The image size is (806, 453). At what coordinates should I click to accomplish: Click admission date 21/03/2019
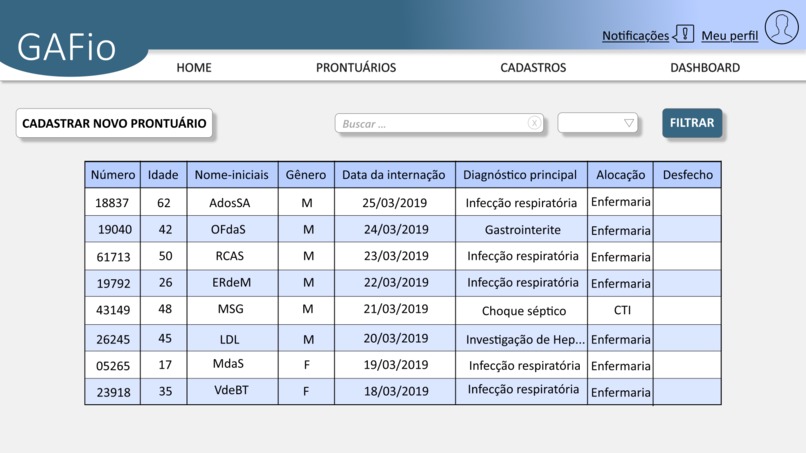click(396, 309)
